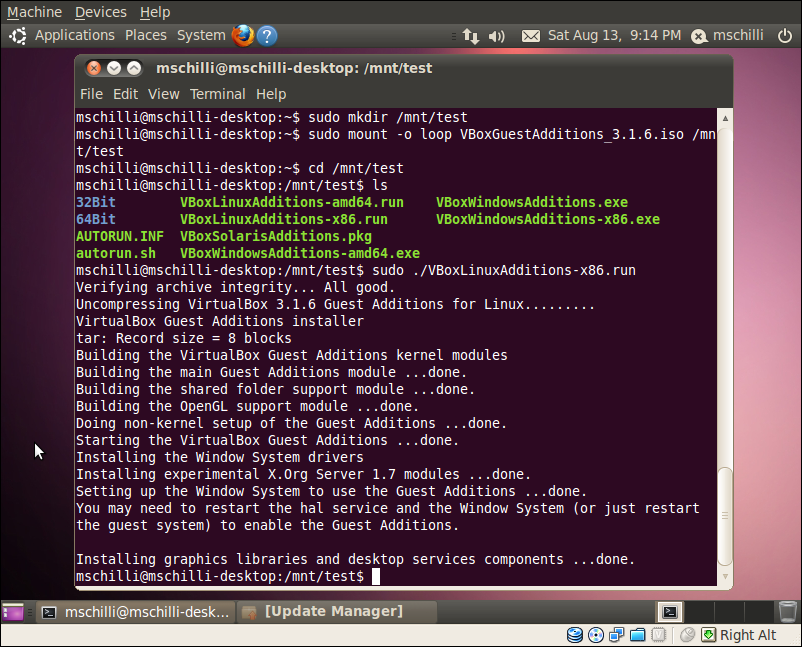Viewport: 802px width, 647px height.
Task: Click the 'tar: Record size = 8 blocks' line
Action: 184,338
